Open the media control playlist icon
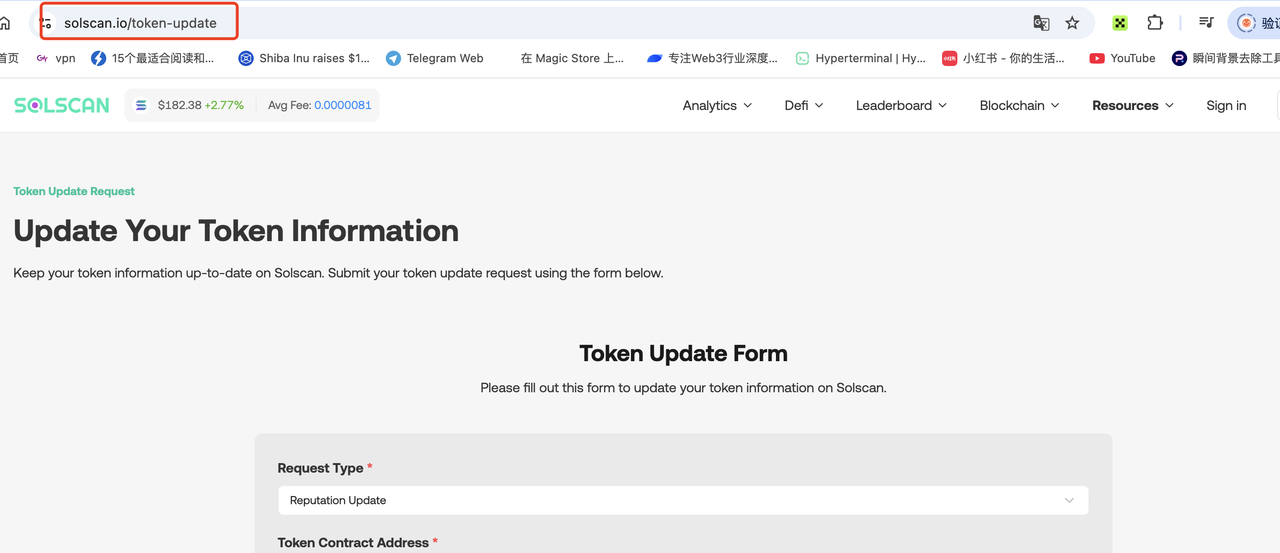 point(1207,22)
